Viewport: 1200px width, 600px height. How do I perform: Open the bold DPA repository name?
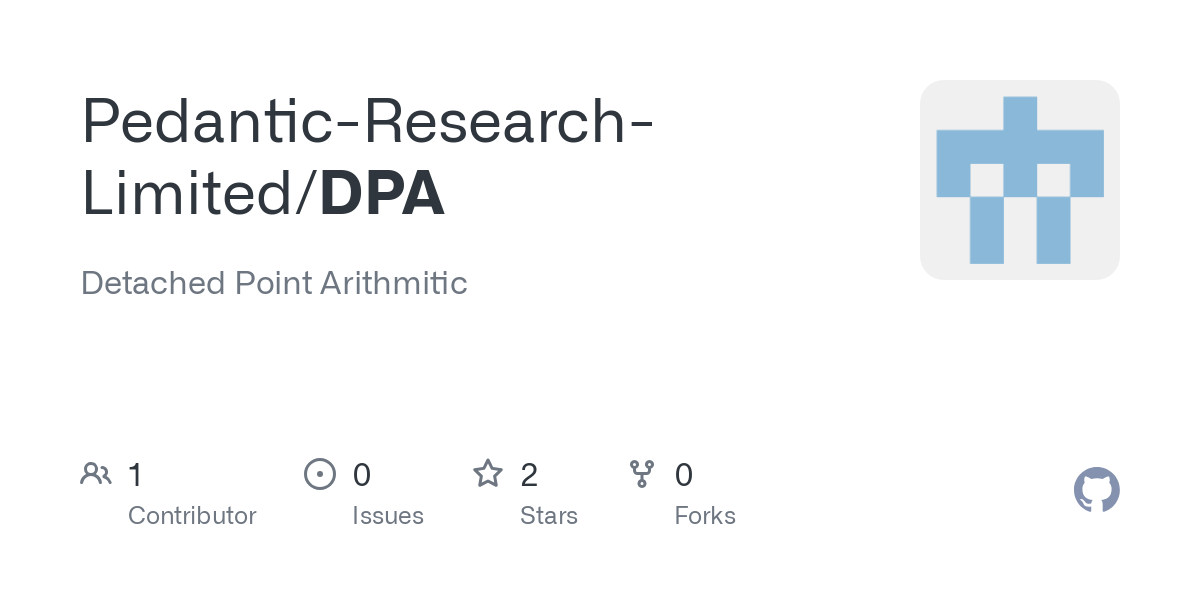click(383, 194)
